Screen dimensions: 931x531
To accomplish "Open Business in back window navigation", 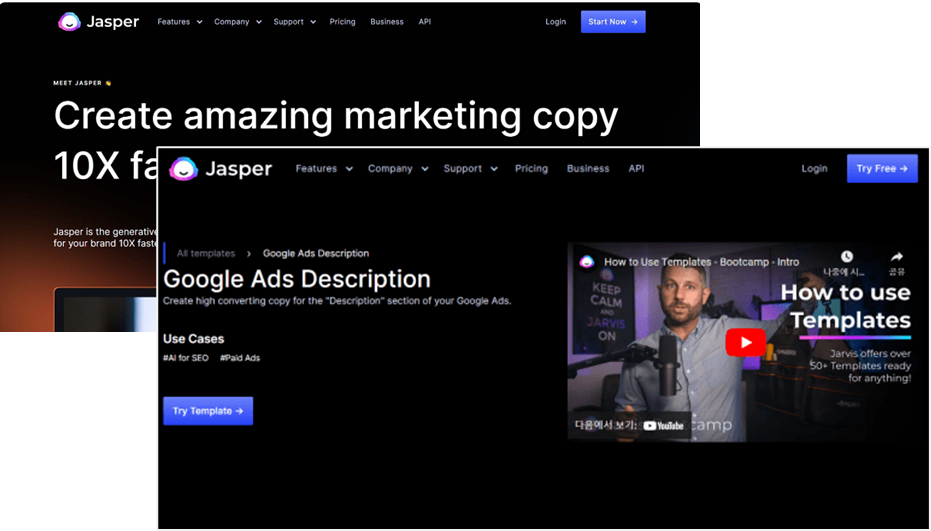I will (x=387, y=22).
